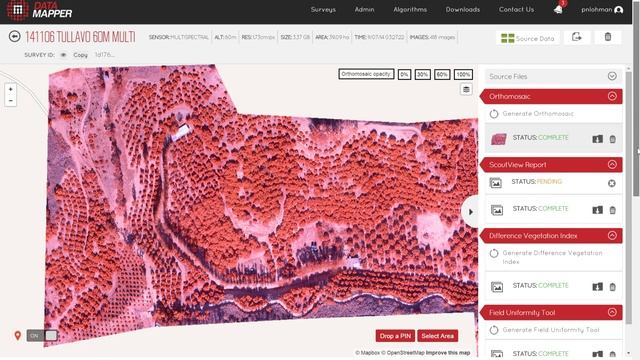Download the Difference Vegetation Index result
640x360 pixels.
(x=598, y=287)
